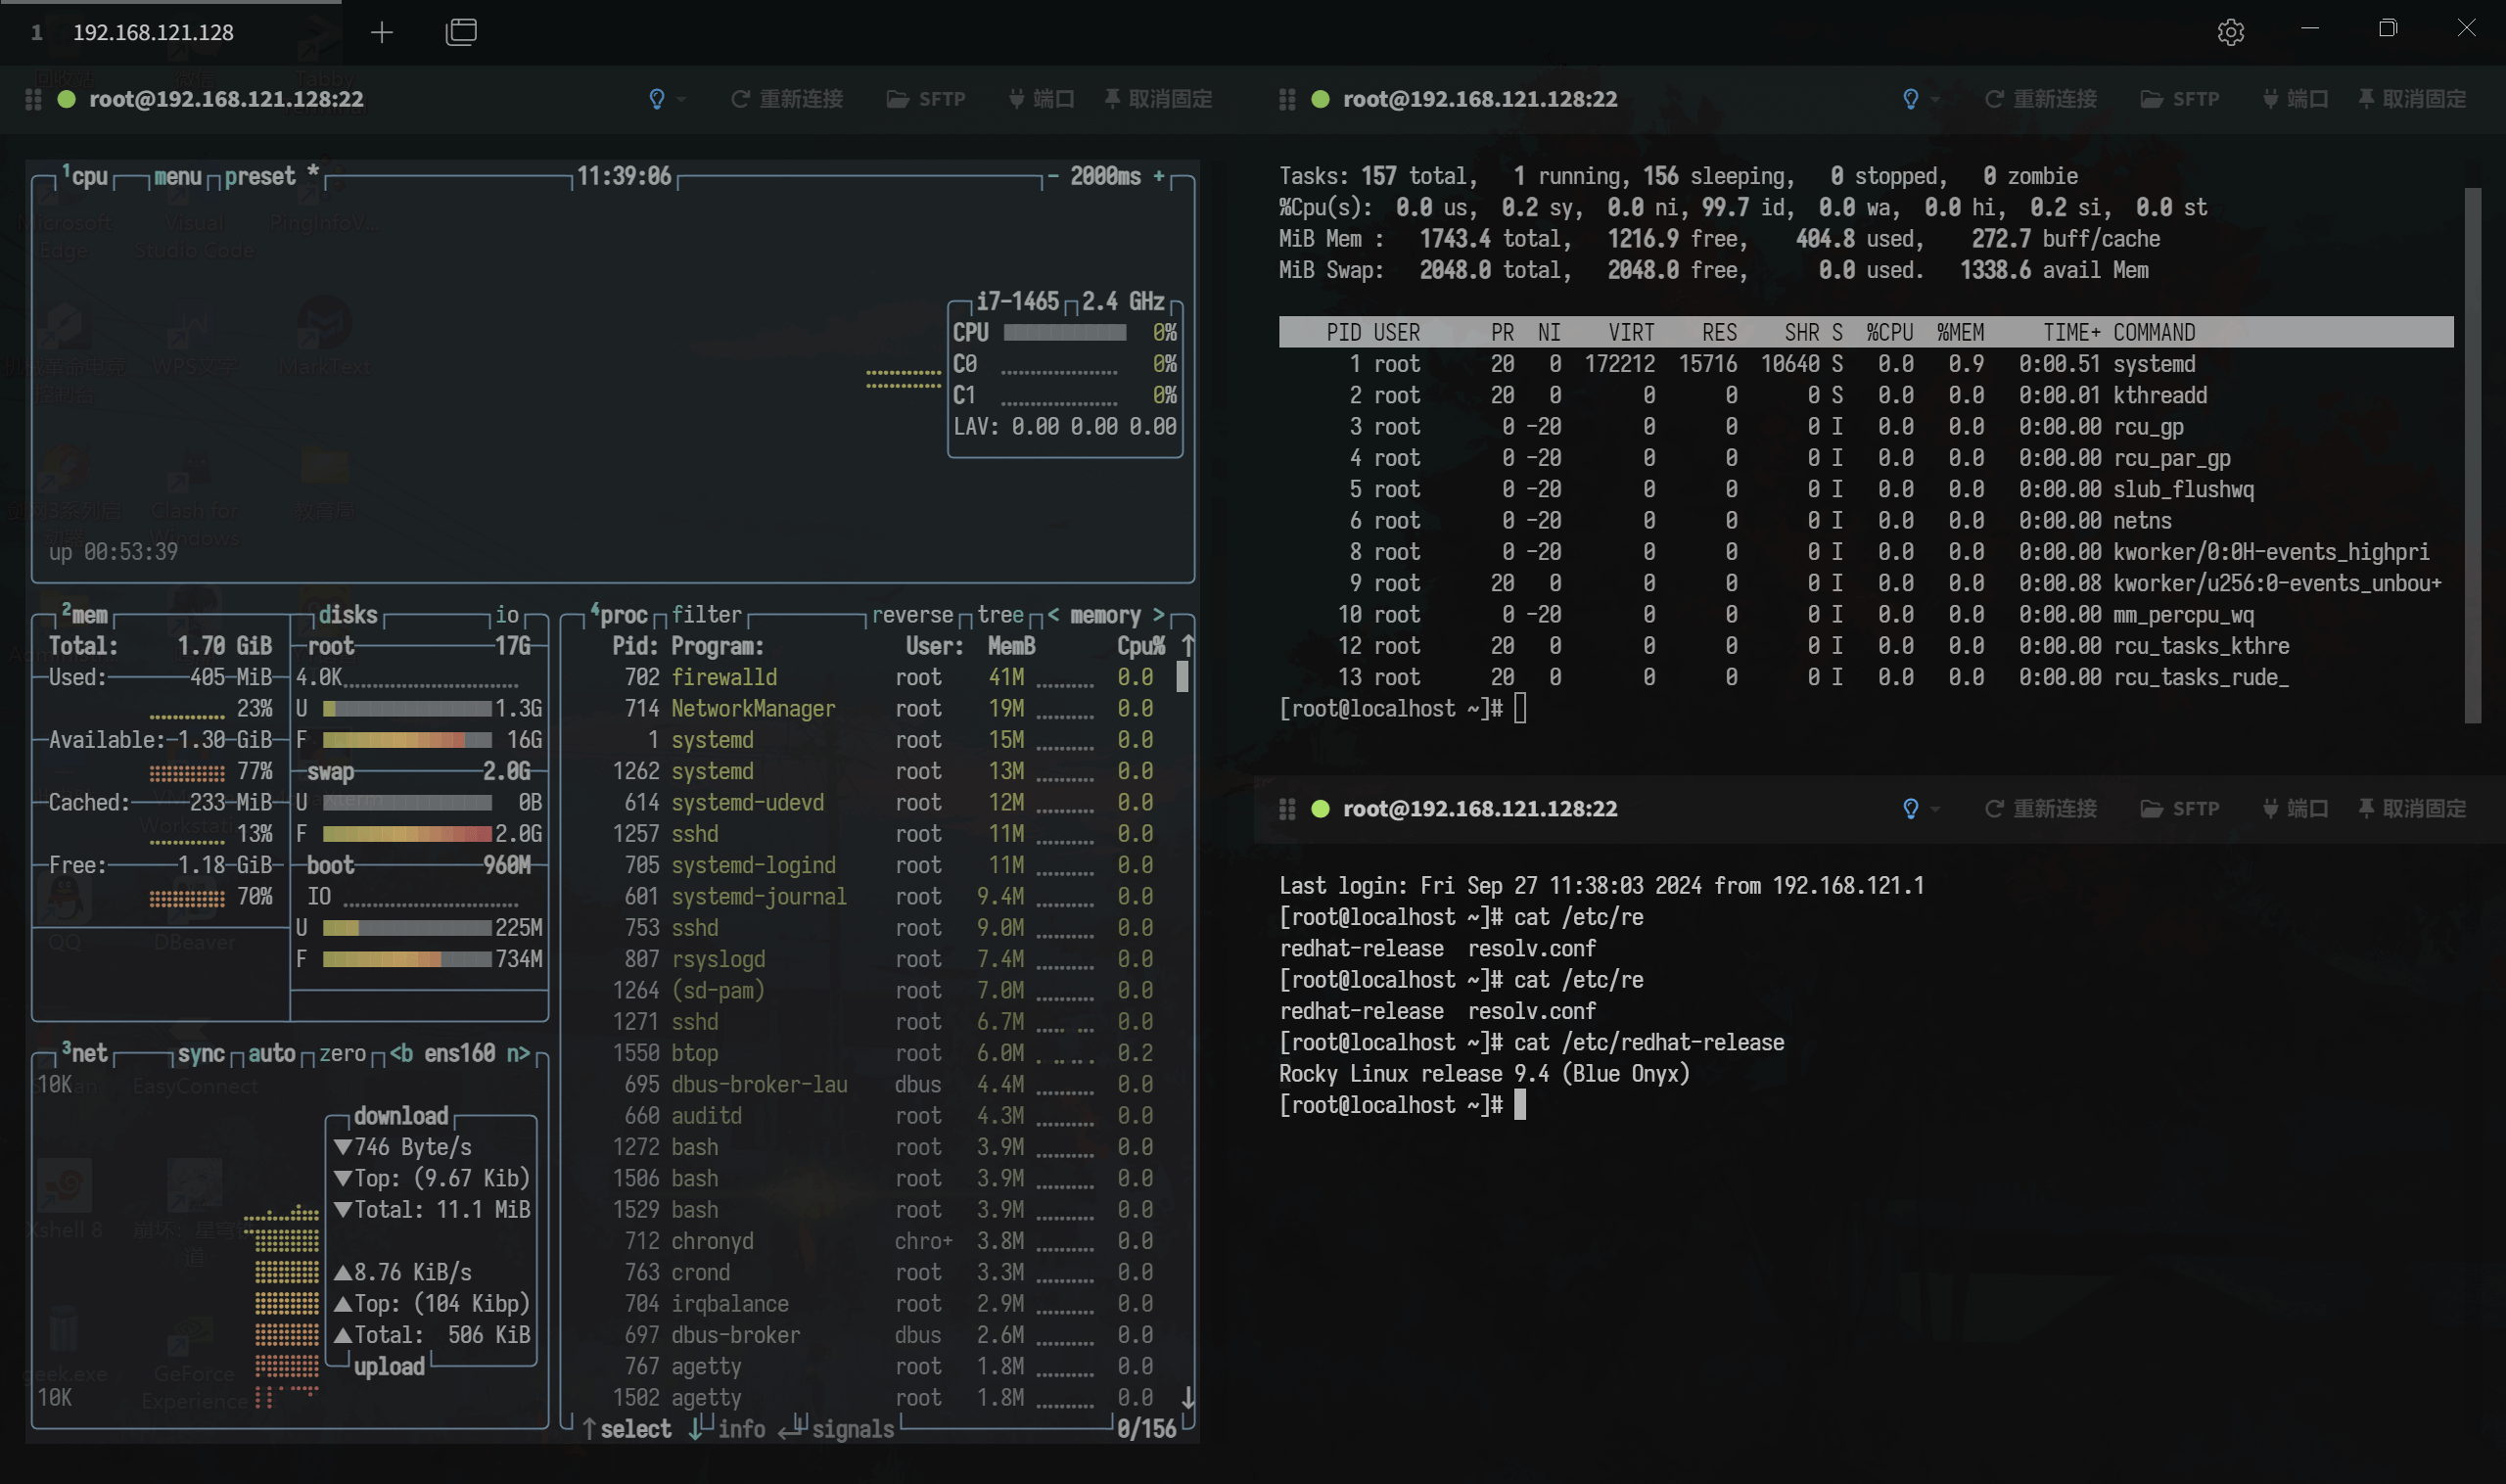Open SFTP in the left pane
Screen dimensions: 2506x1484
926,99
